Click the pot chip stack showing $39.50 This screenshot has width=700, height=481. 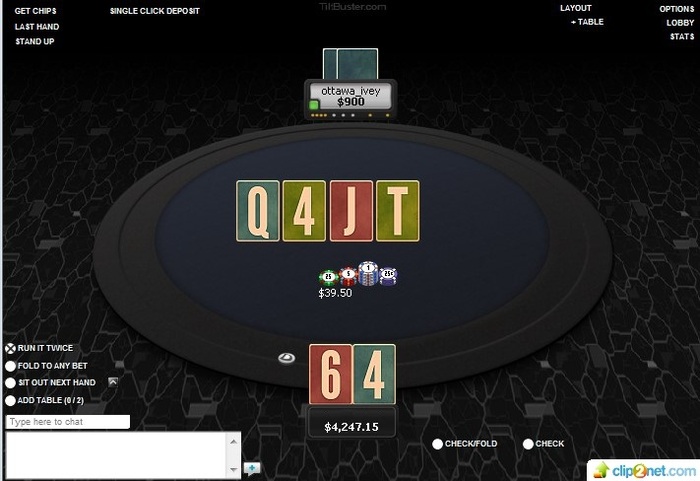(358, 275)
